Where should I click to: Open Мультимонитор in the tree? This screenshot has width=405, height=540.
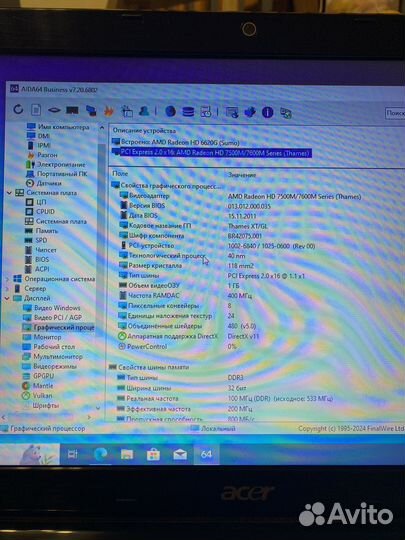click(58, 357)
